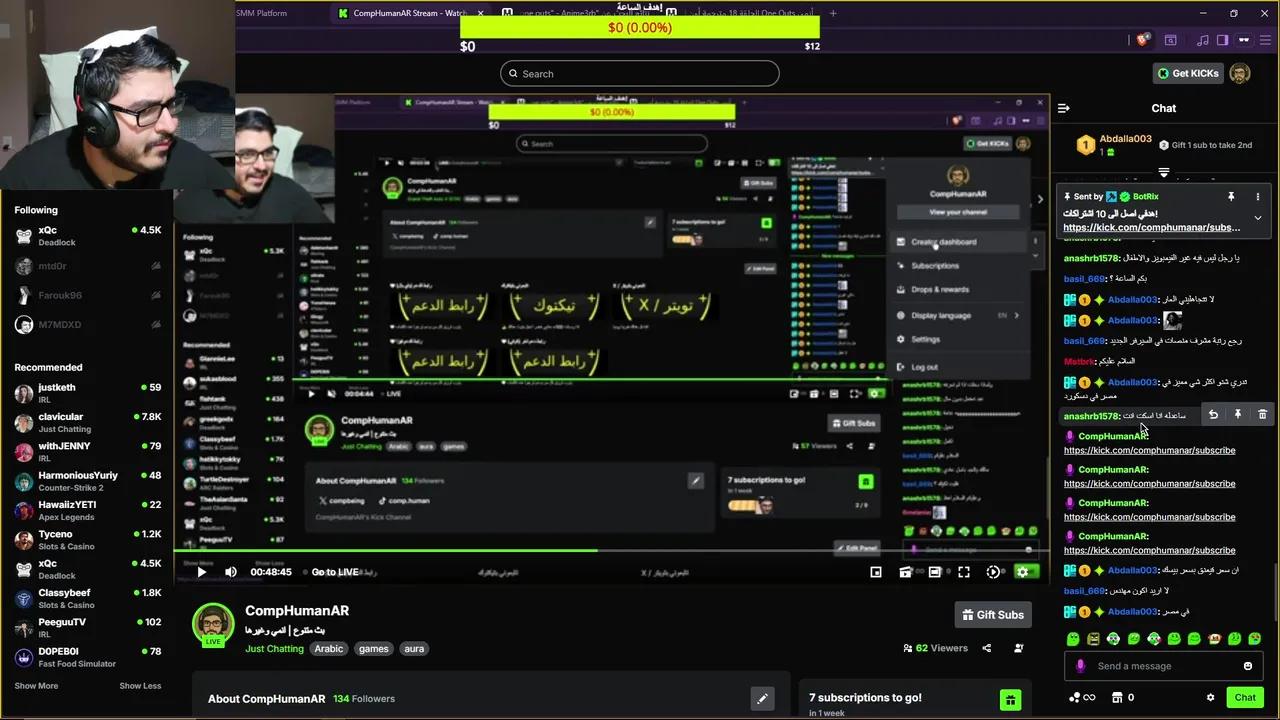This screenshot has width=1280, height=720.
Task: Open profile avatar menu top right
Action: point(1240,73)
